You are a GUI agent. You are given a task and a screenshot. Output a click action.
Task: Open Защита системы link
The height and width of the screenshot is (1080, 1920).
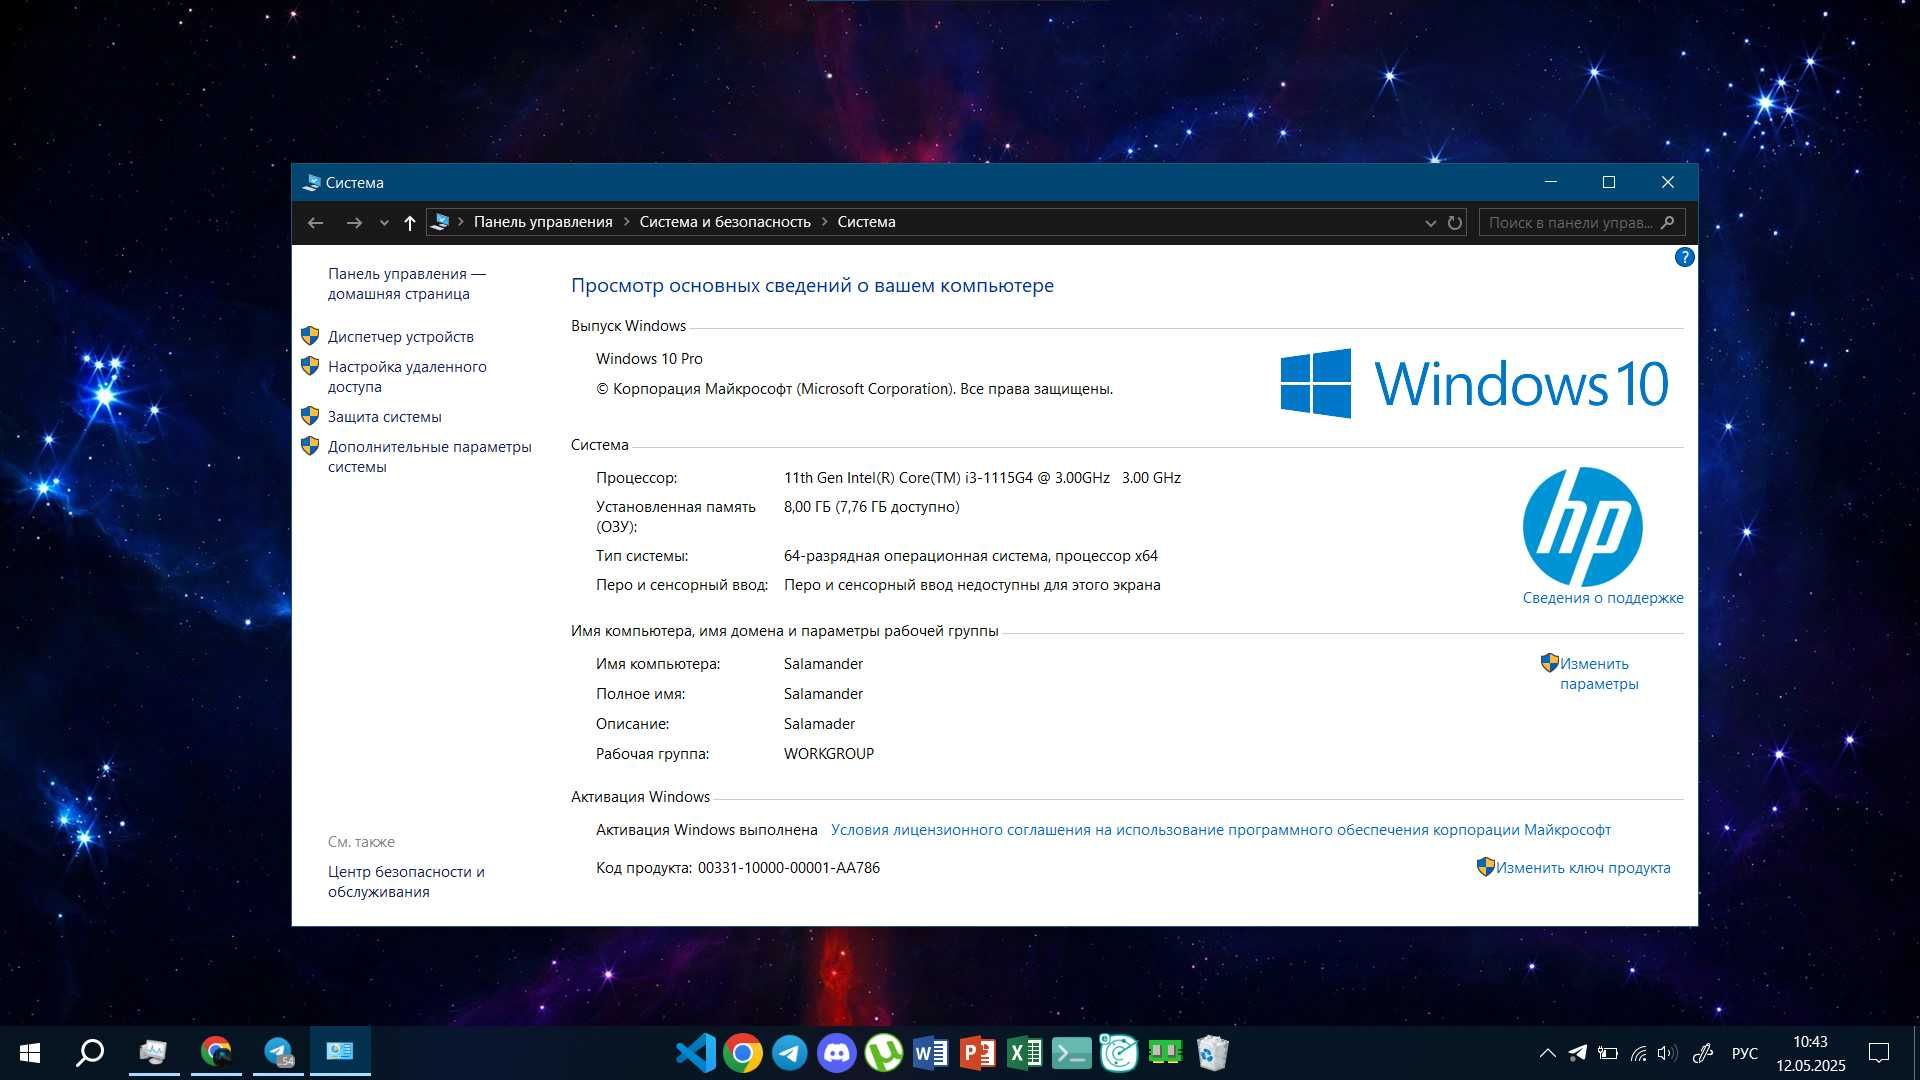coord(384,417)
